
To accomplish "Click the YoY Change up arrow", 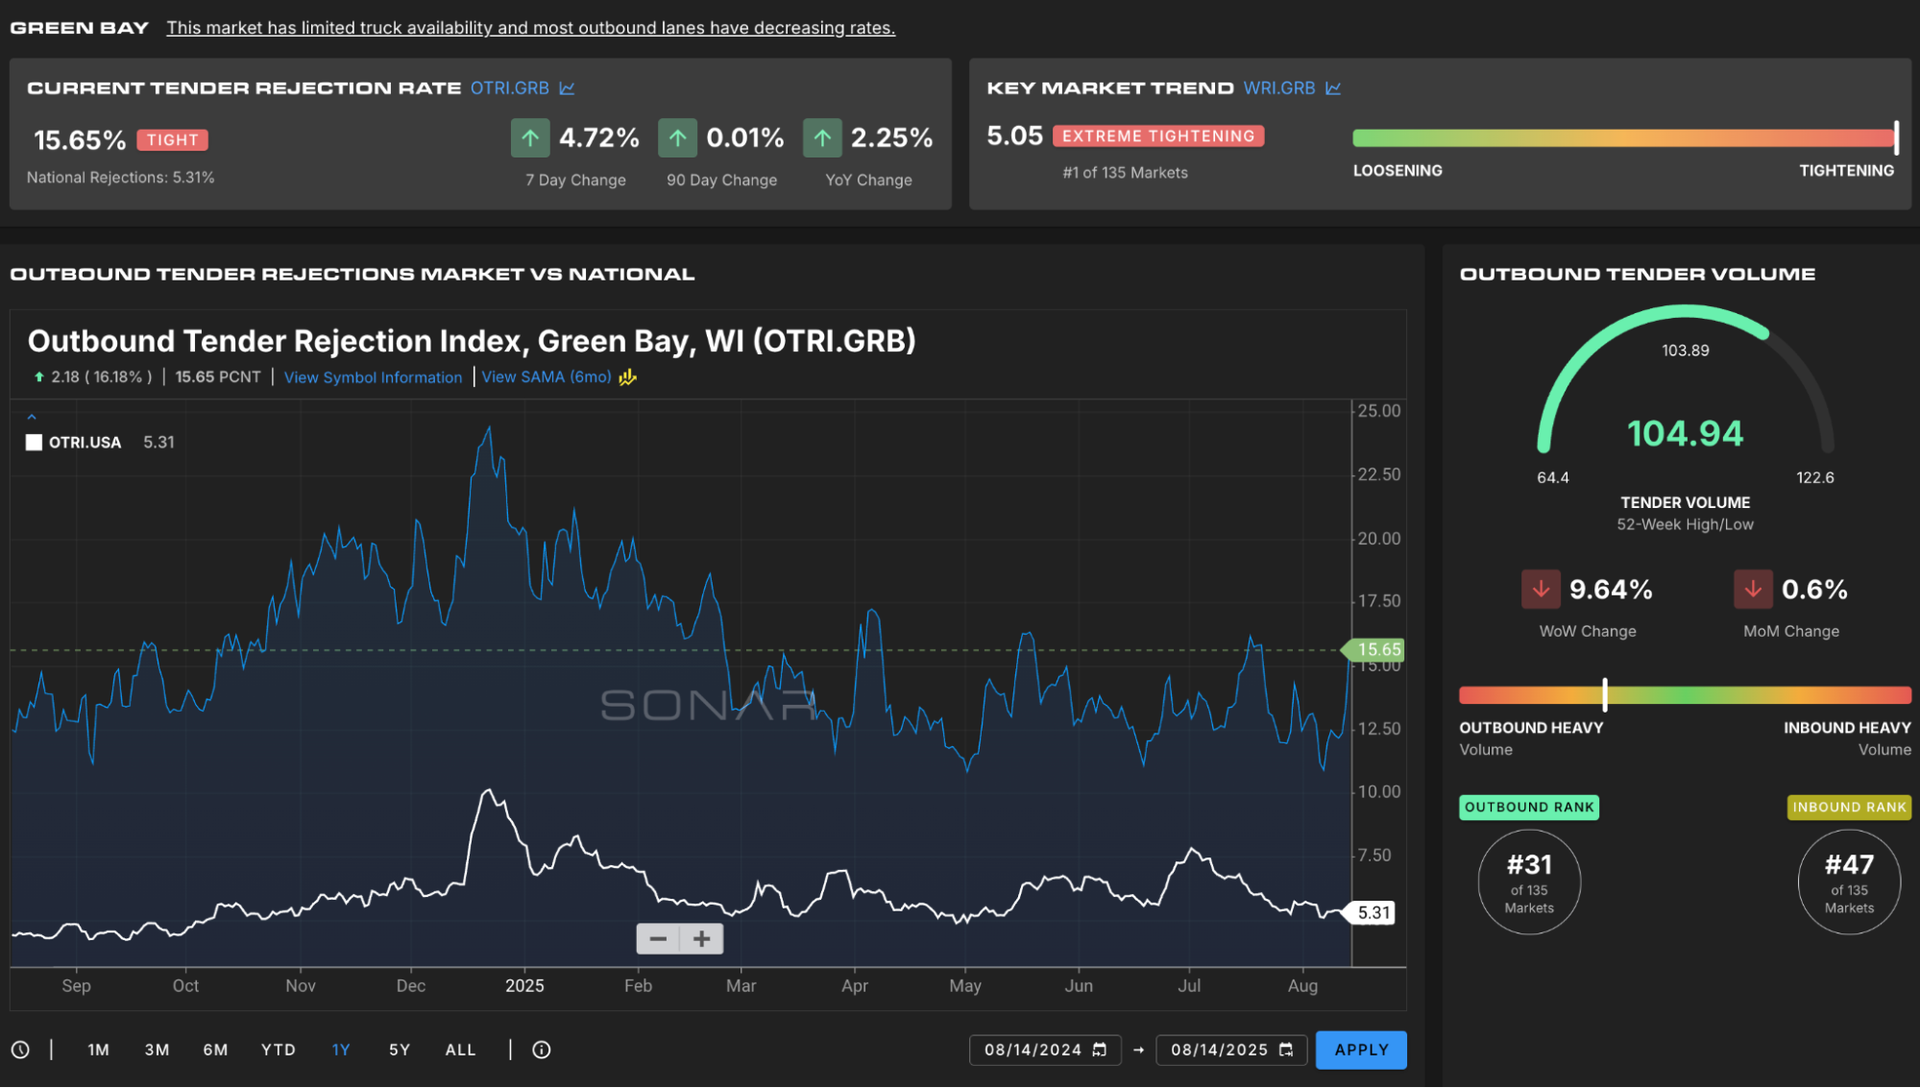I will [x=822, y=138].
